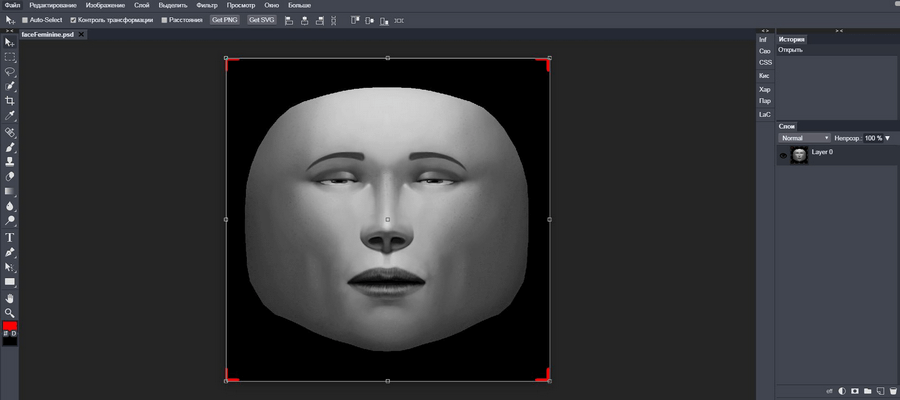Click the red foreground color swatch

tap(10, 326)
